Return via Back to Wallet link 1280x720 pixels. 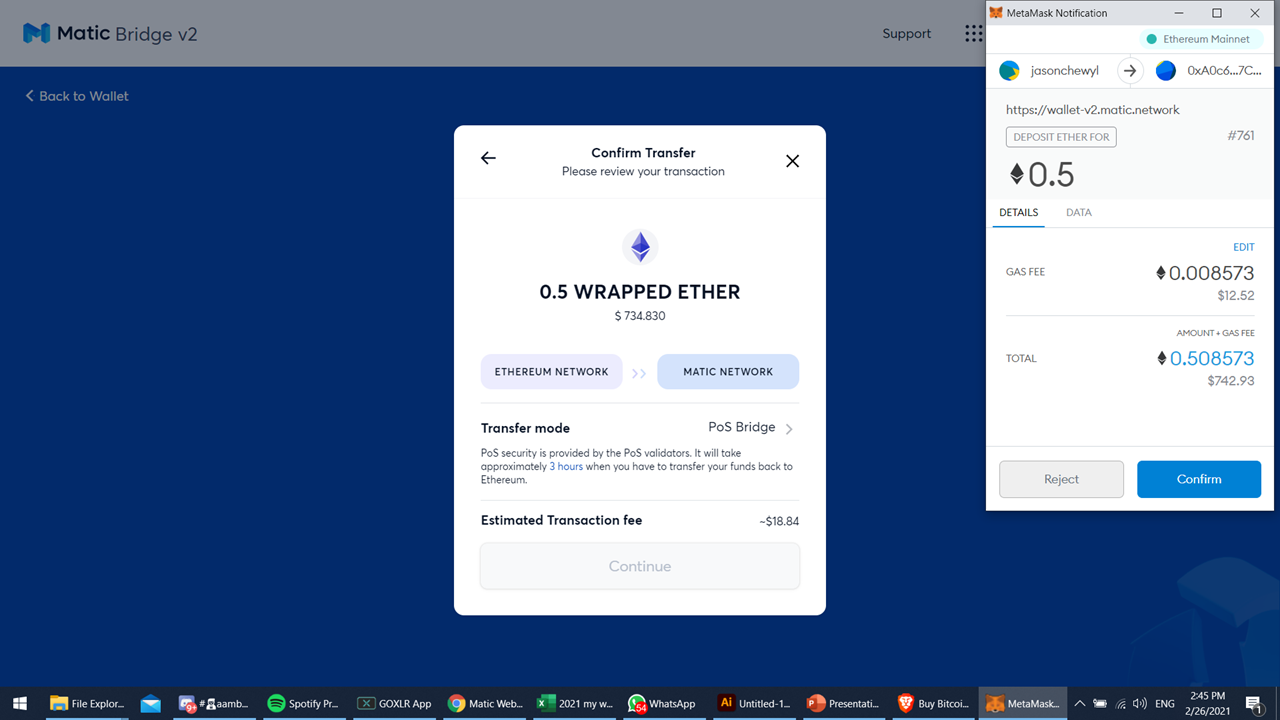pos(77,96)
